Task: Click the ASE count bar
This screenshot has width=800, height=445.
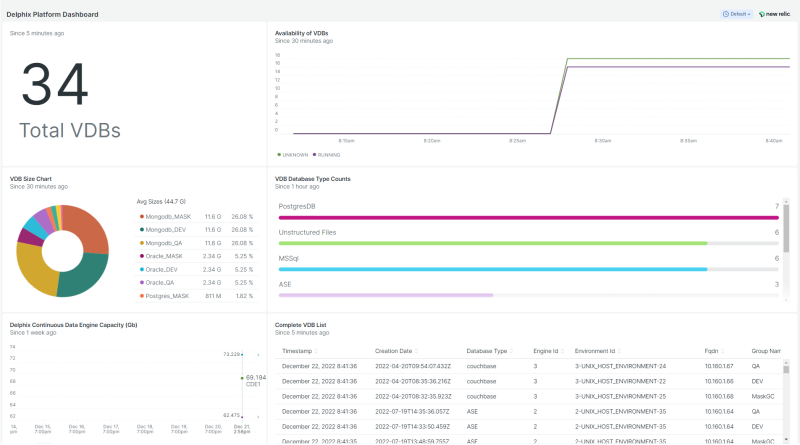Action: [x=529, y=295]
